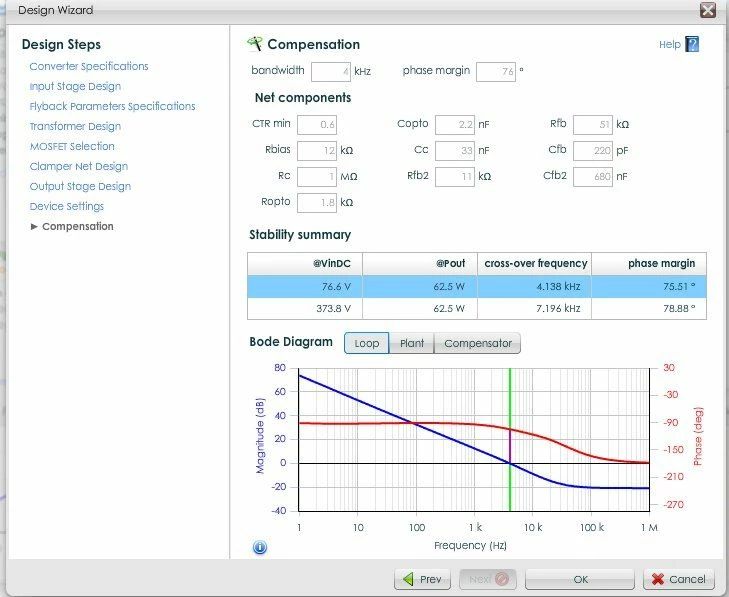Click the blue Help question mark icon
This screenshot has height=597, width=729.
pyautogui.click(x=692, y=44)
